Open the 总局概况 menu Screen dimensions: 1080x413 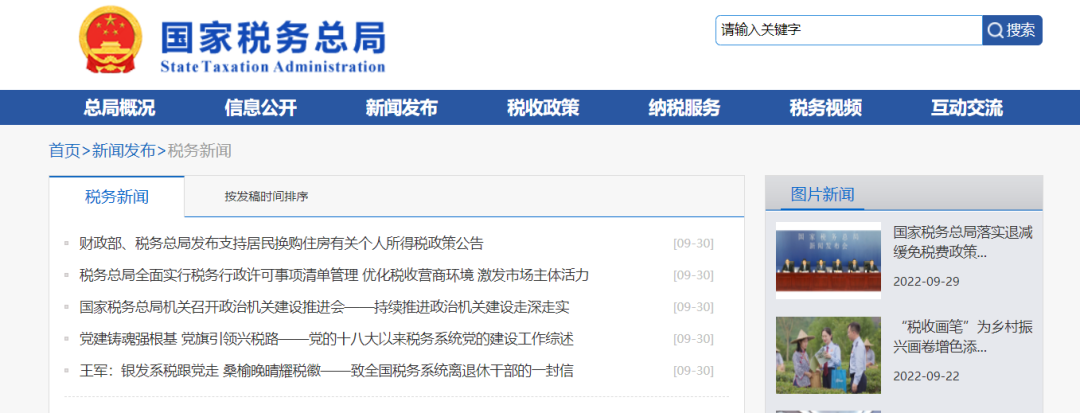pos(119,108)
